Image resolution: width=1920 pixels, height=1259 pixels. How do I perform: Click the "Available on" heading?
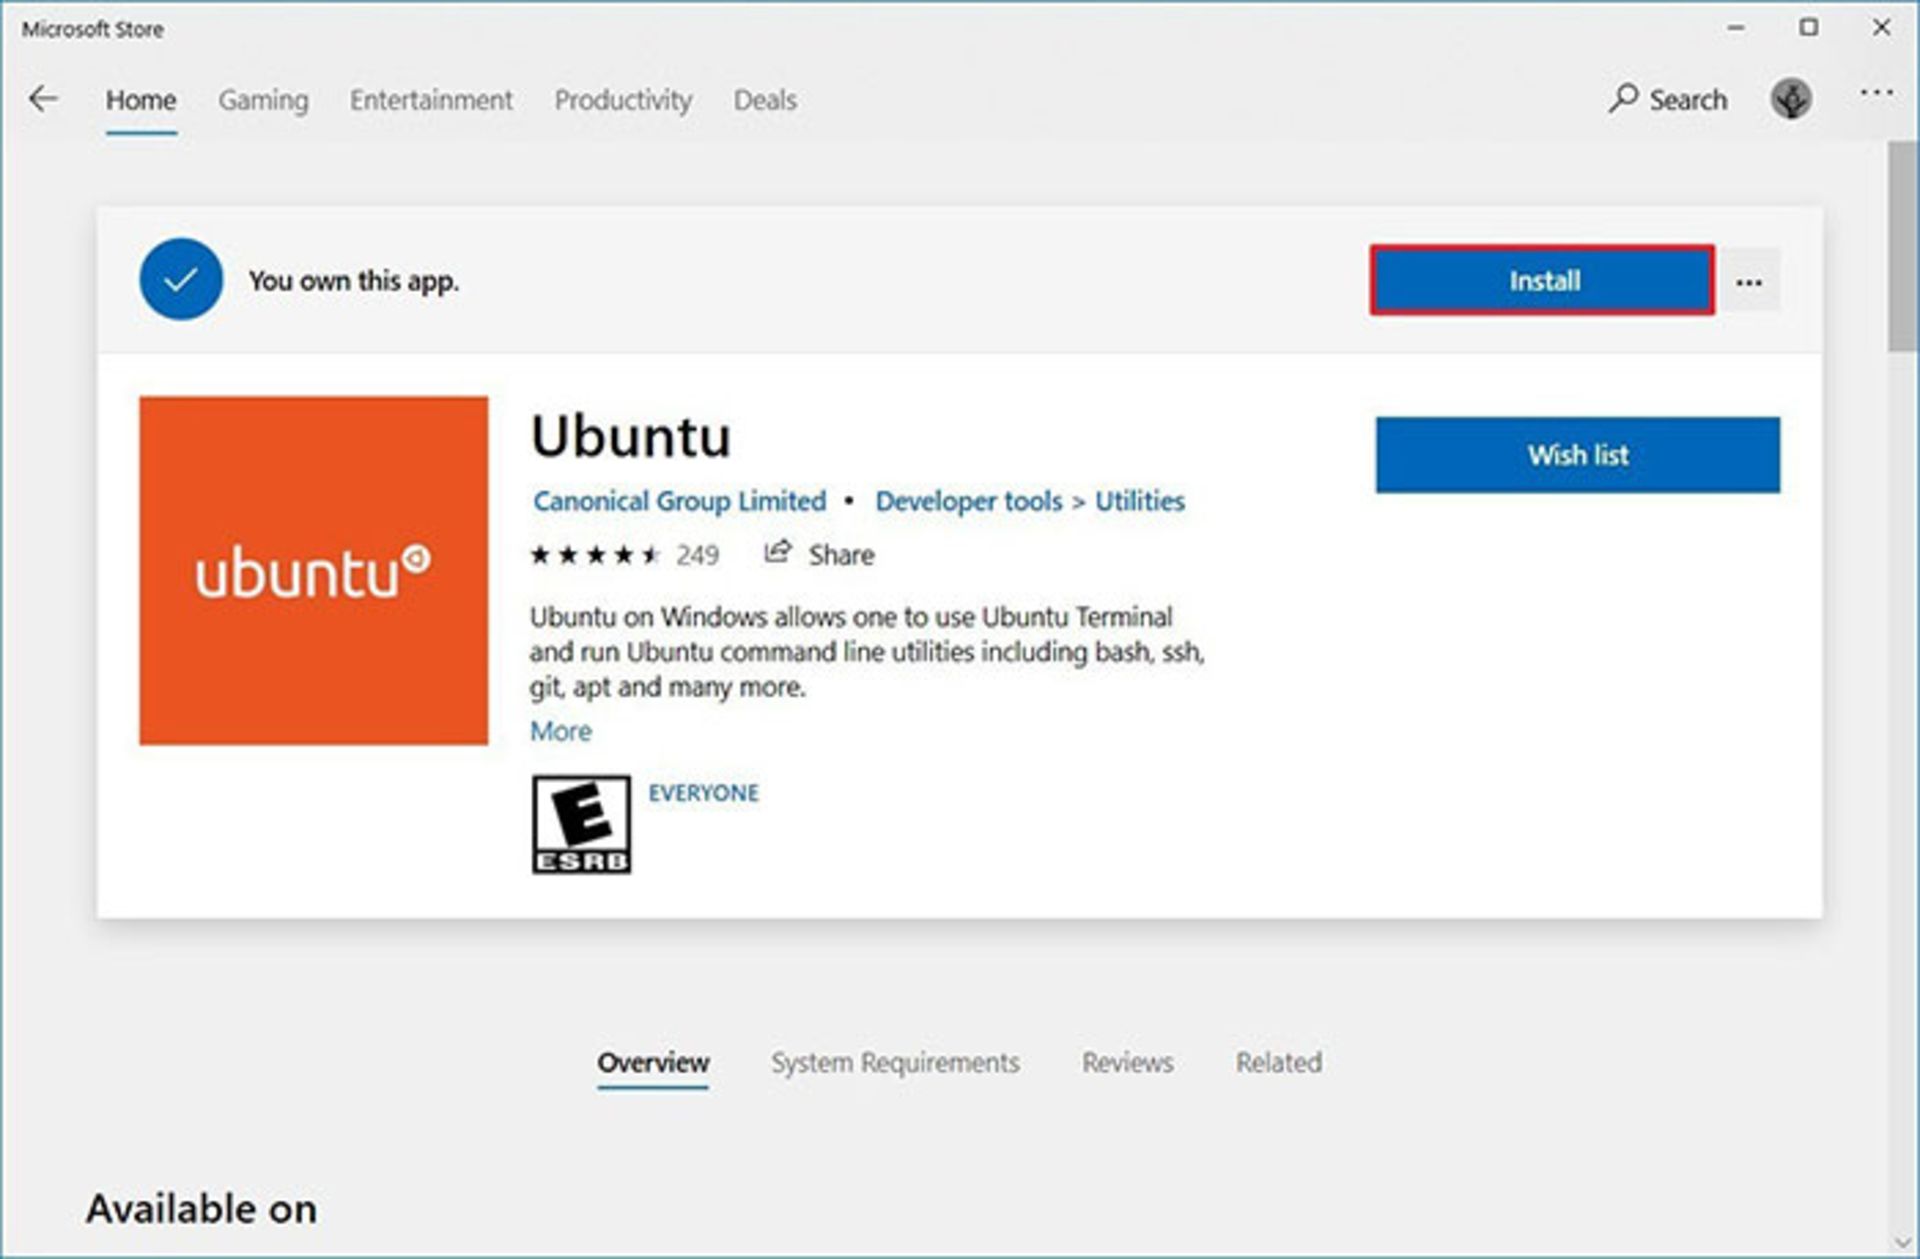click(202, 1209)
